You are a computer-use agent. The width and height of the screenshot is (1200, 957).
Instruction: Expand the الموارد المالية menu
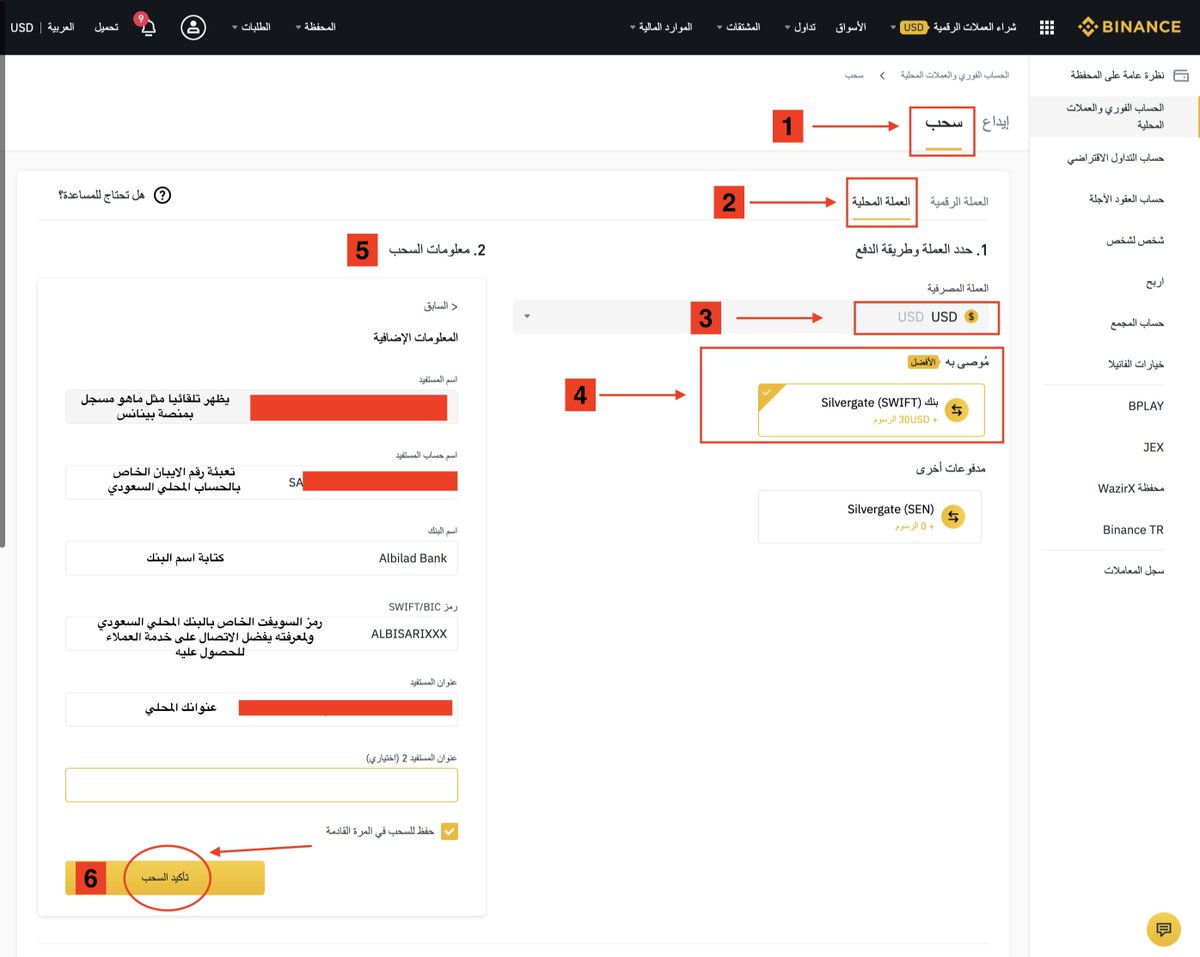(662, 27)
